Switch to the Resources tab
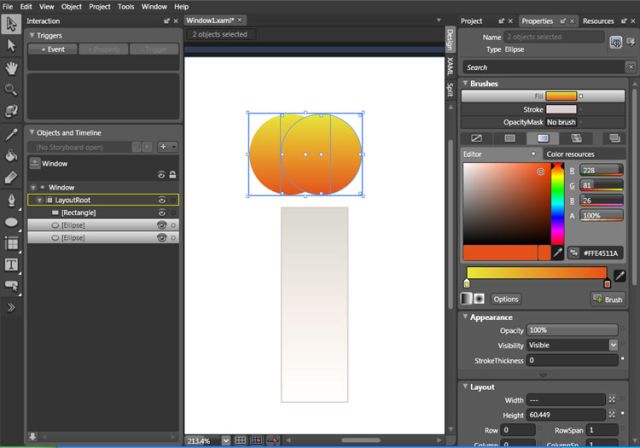This screenshot has height=448, width=640. pyautogui.click(x=598, y=20)
